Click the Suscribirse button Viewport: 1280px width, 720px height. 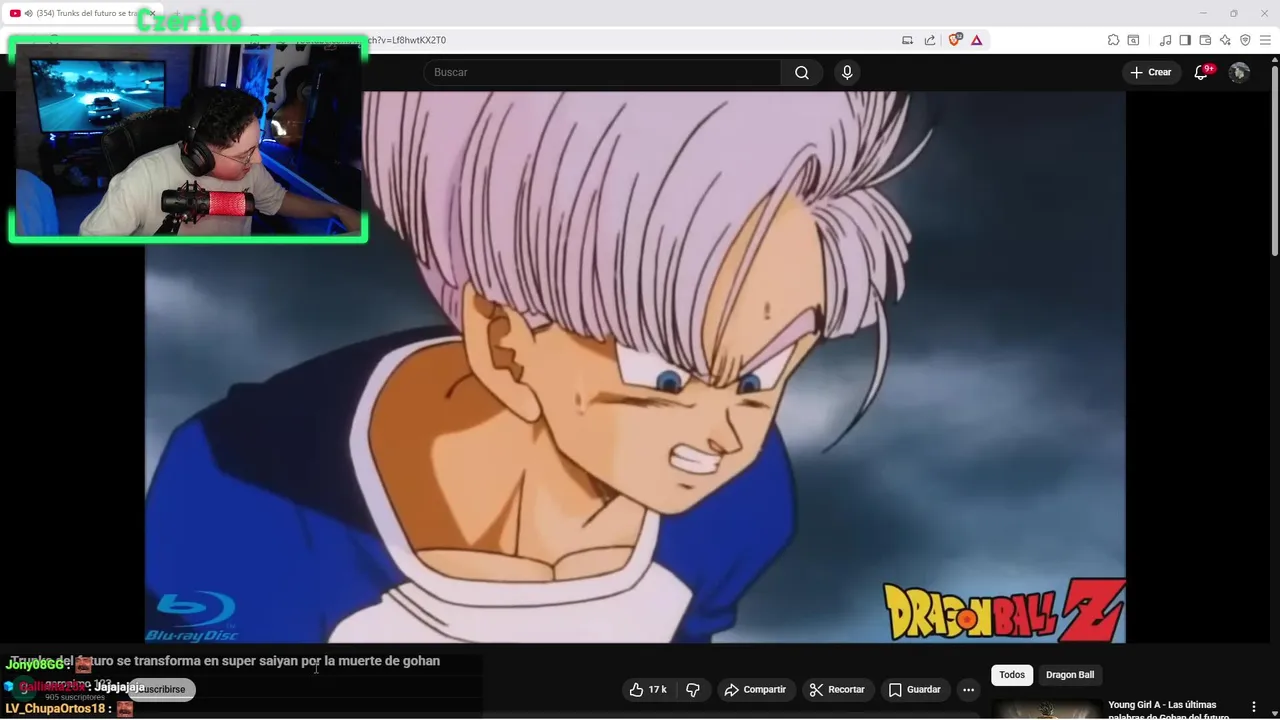(162, 689)
